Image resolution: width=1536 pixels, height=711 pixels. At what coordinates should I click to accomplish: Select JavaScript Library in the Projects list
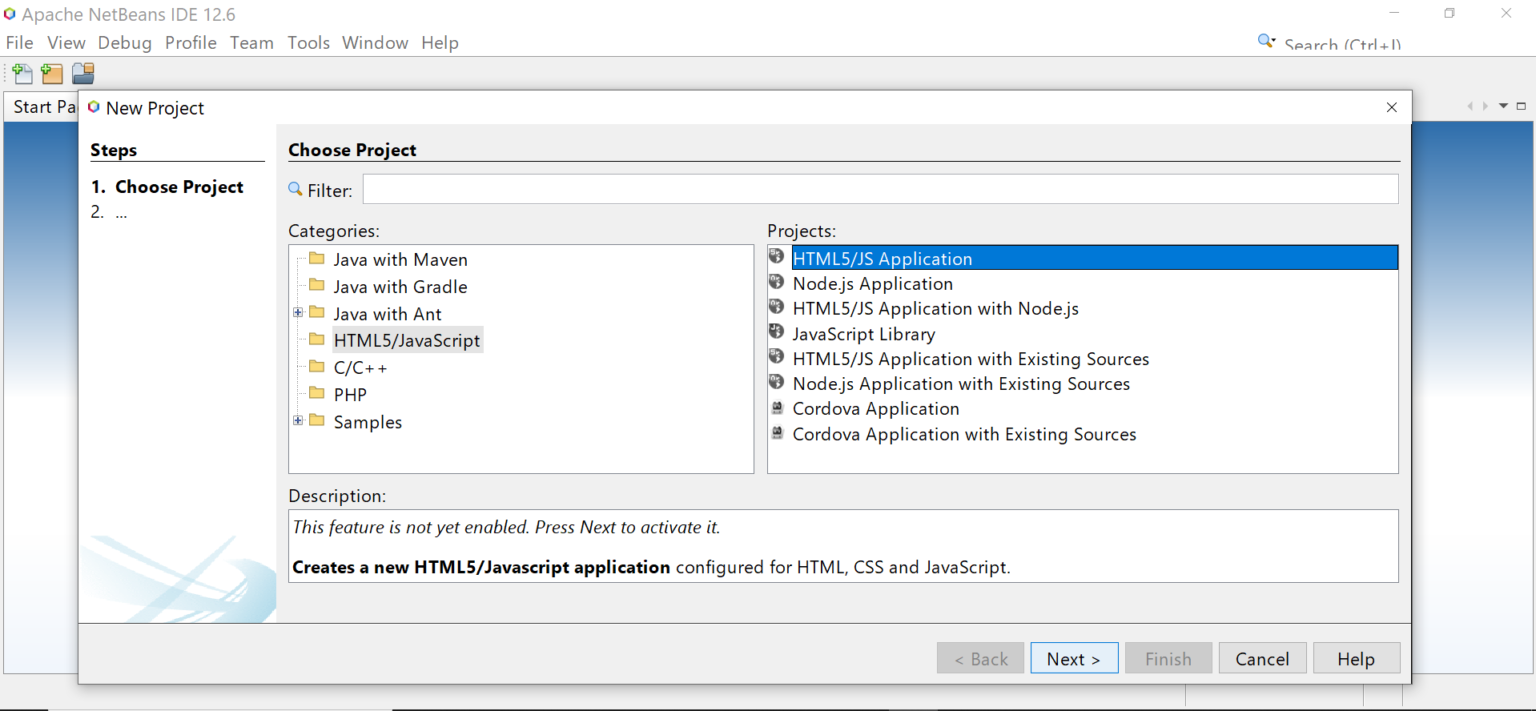click(863, 333)
